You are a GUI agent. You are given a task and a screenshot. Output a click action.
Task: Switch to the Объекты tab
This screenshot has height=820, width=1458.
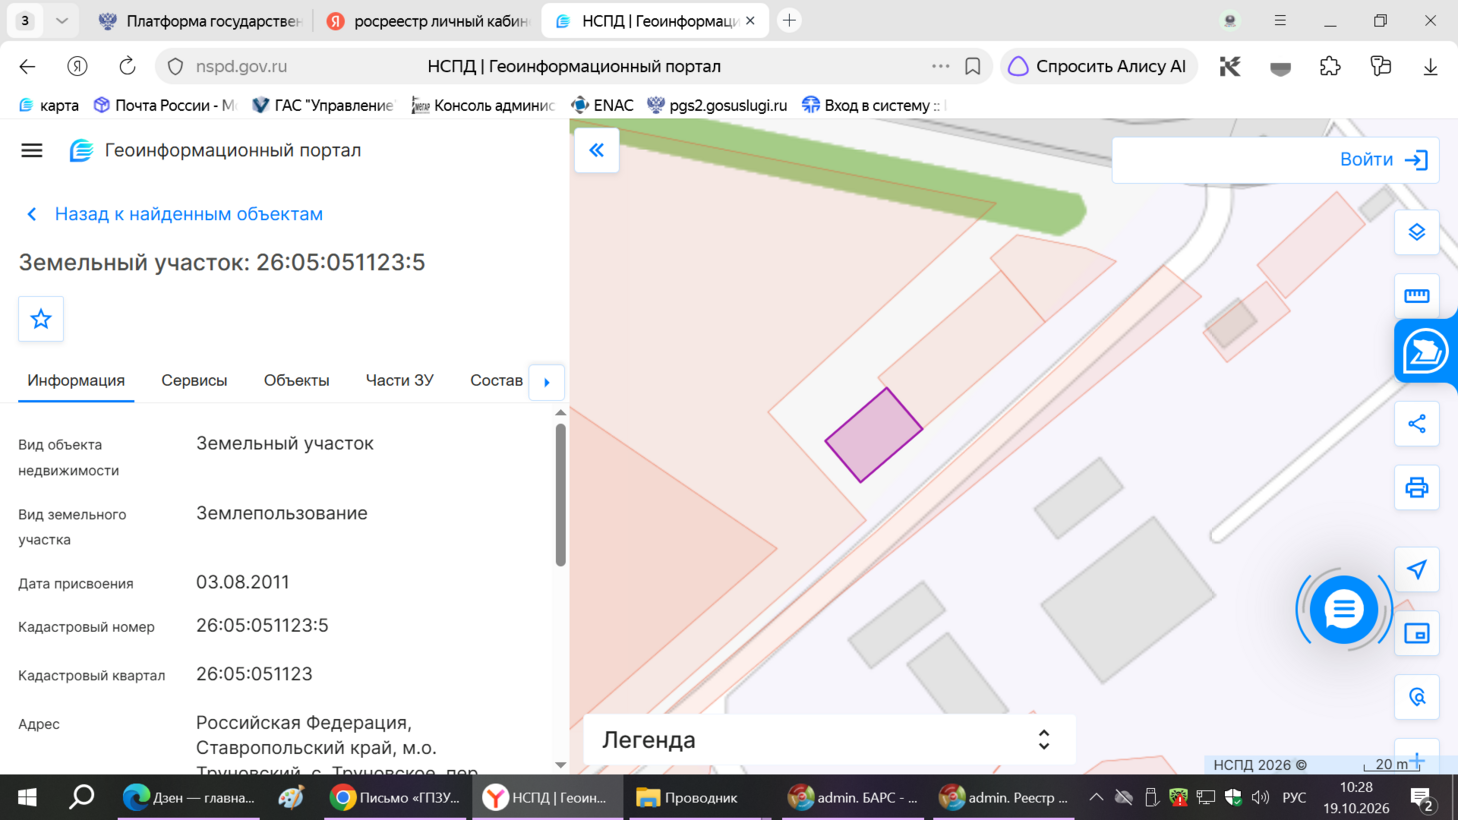[296, 380]
